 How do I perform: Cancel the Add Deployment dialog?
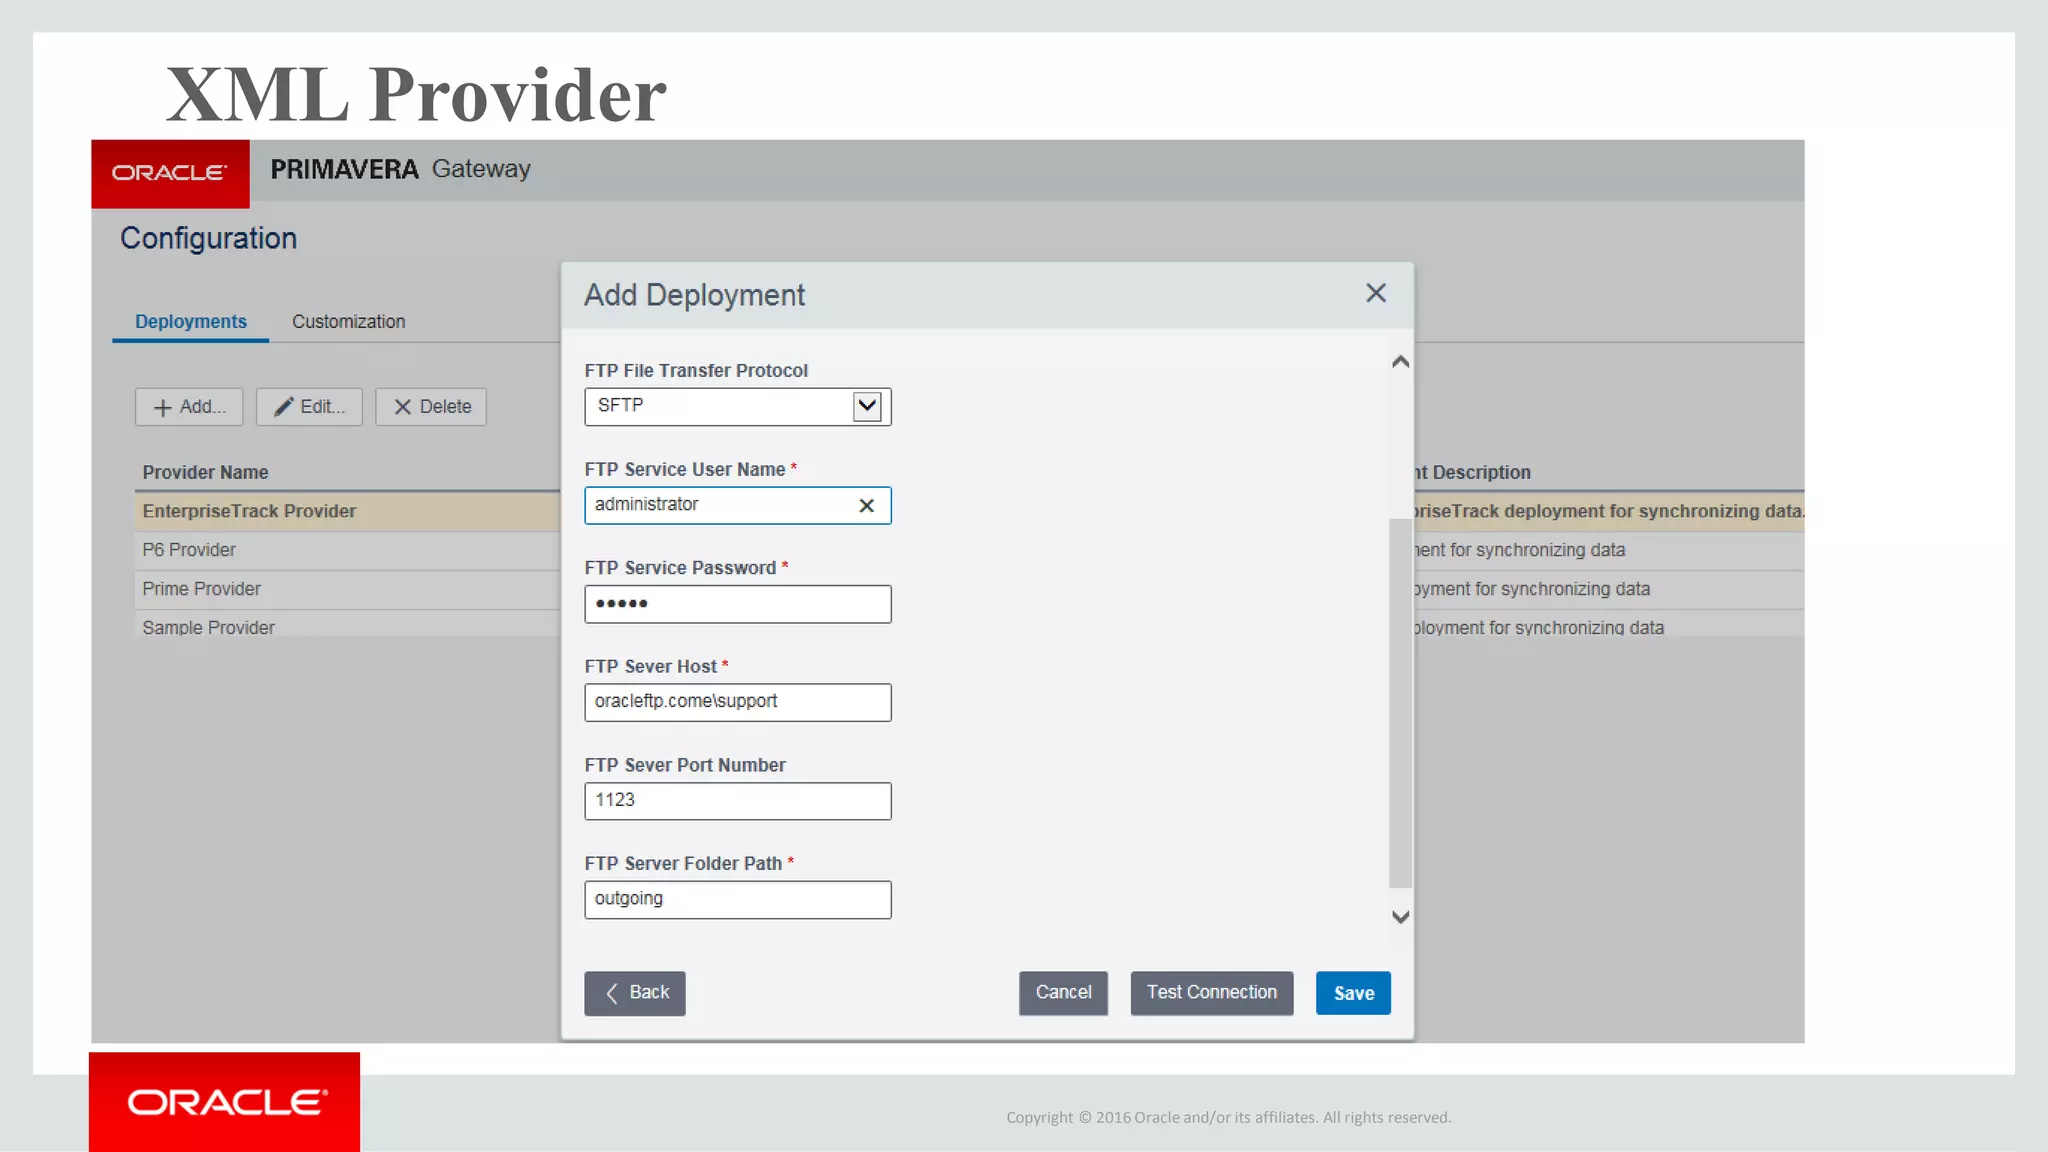(x=1063, y=993)
